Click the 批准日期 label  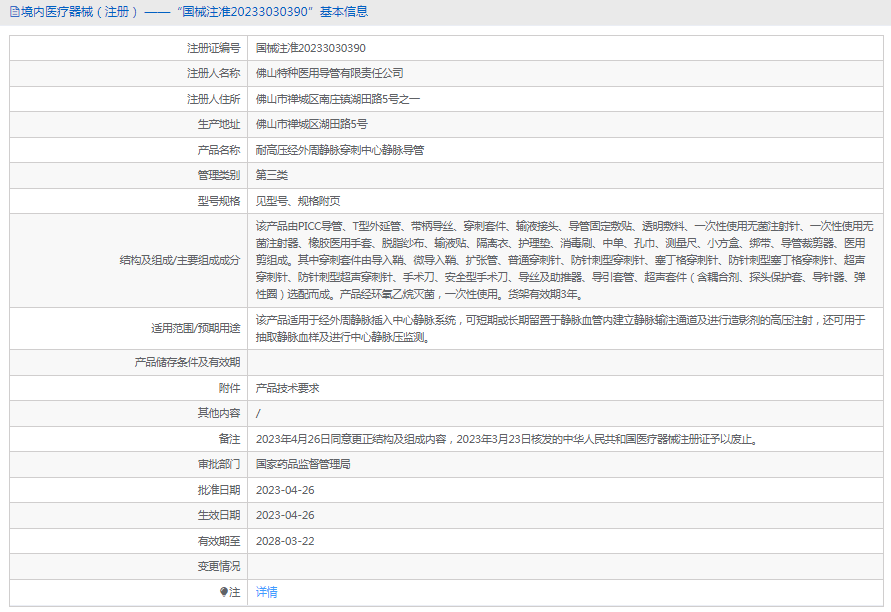(219, 490)
